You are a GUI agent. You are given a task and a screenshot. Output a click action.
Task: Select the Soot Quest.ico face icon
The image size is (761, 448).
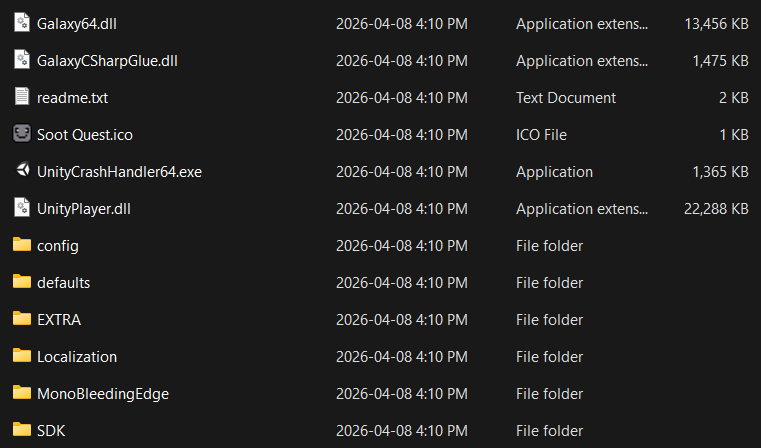click(22, 134)
